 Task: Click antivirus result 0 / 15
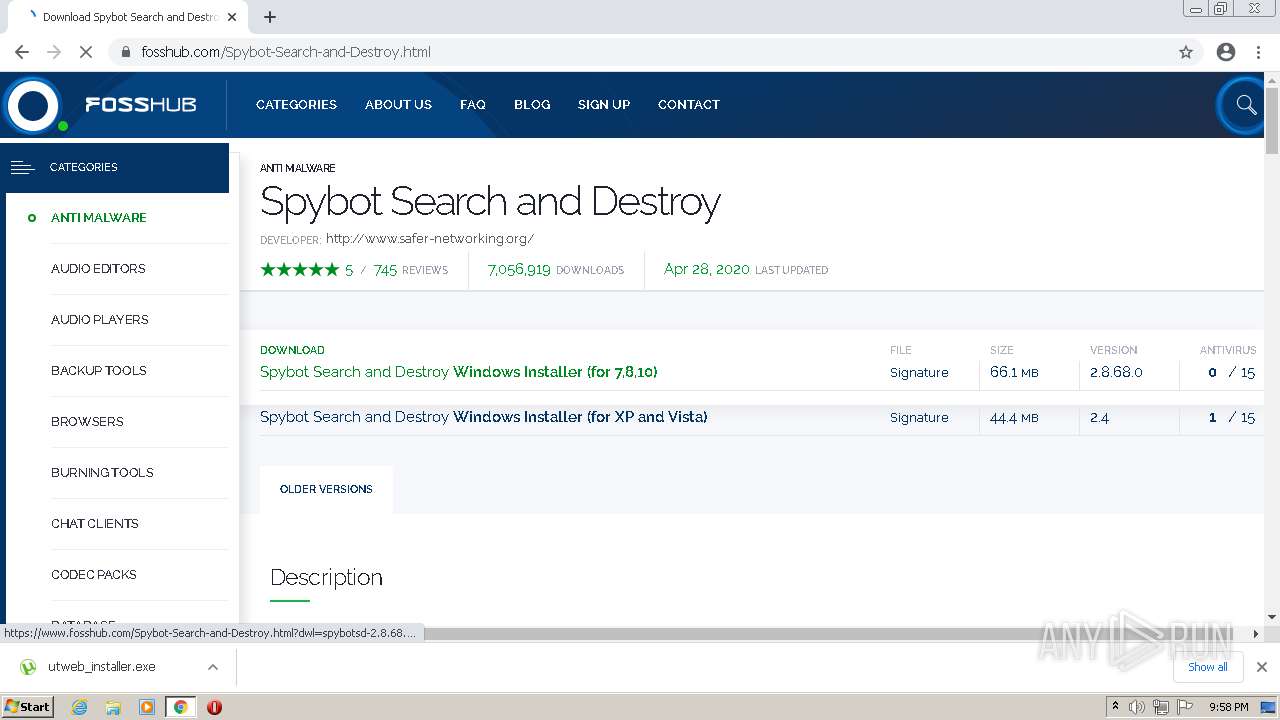pos(1231,372)
